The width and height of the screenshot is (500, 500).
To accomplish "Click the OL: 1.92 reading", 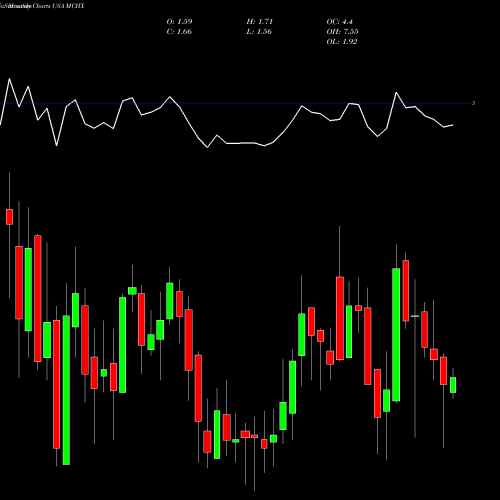I will 342,42.
